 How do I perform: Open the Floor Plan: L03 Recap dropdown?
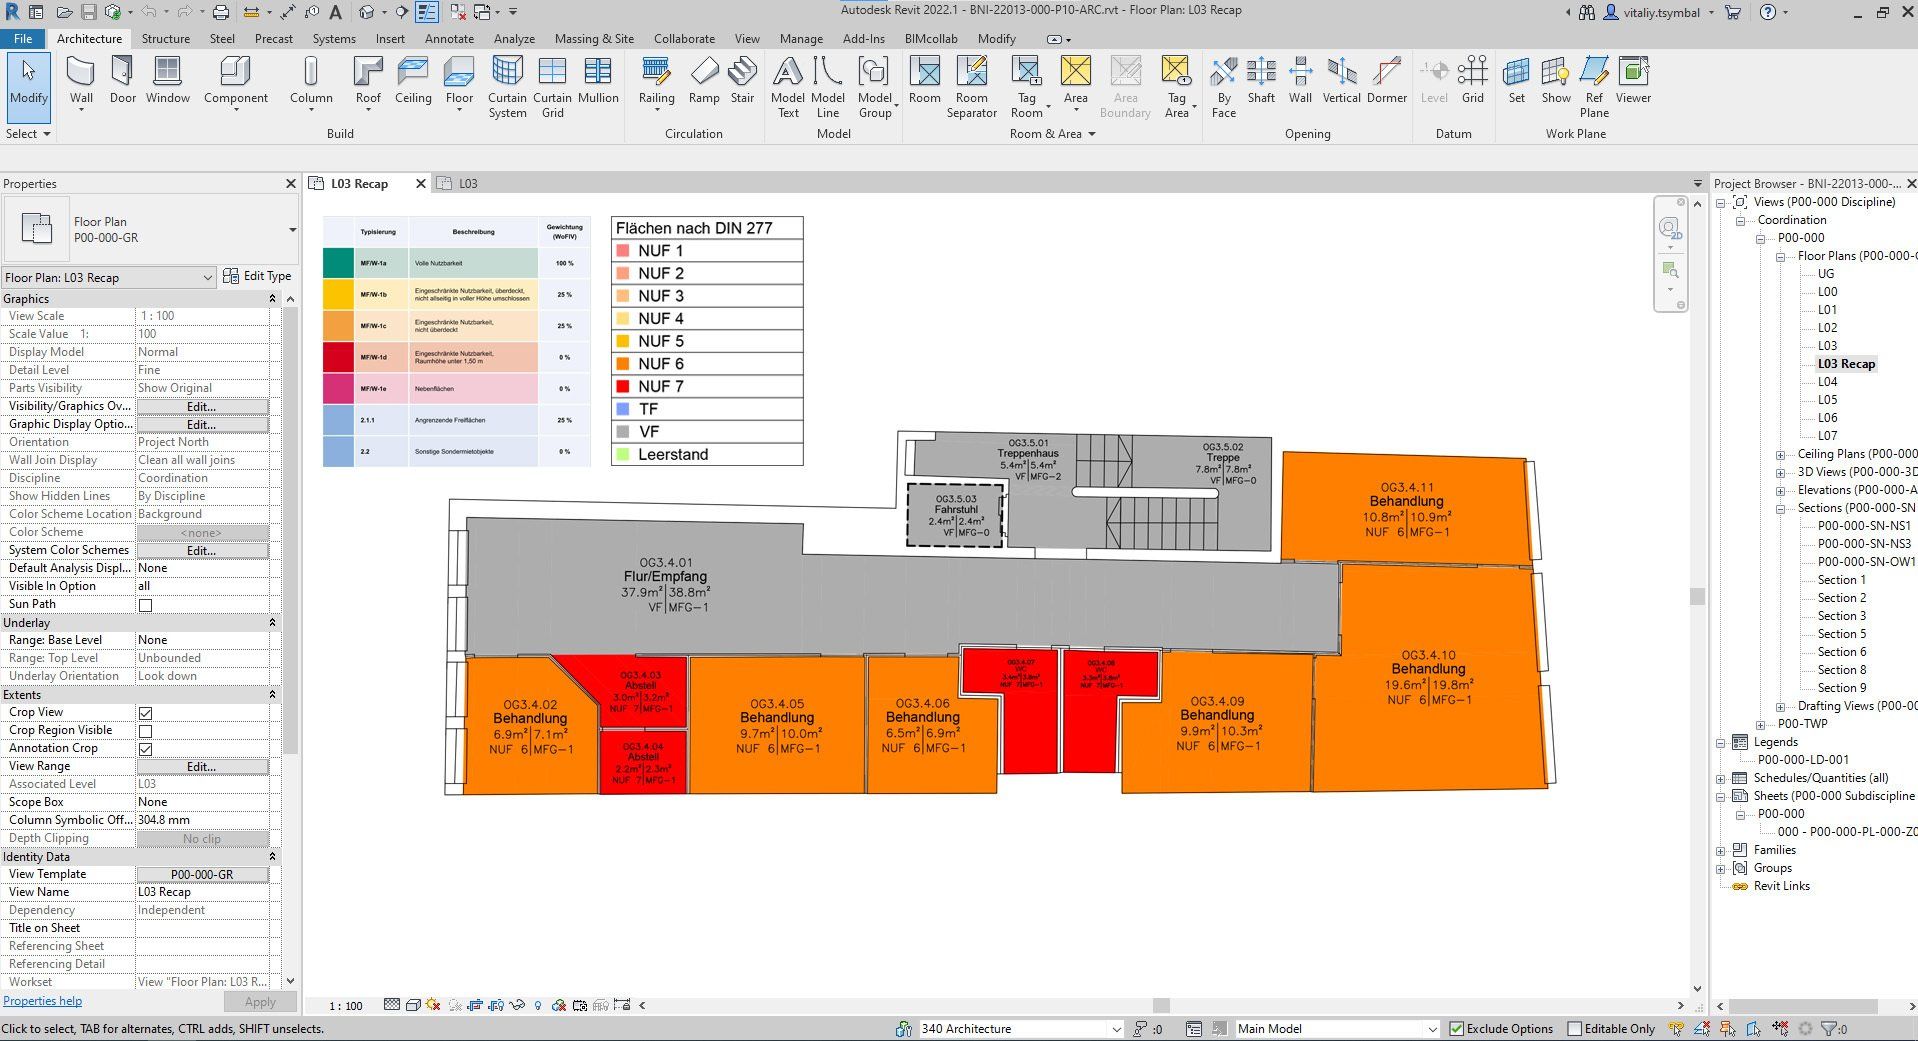(x=108, y=277)
